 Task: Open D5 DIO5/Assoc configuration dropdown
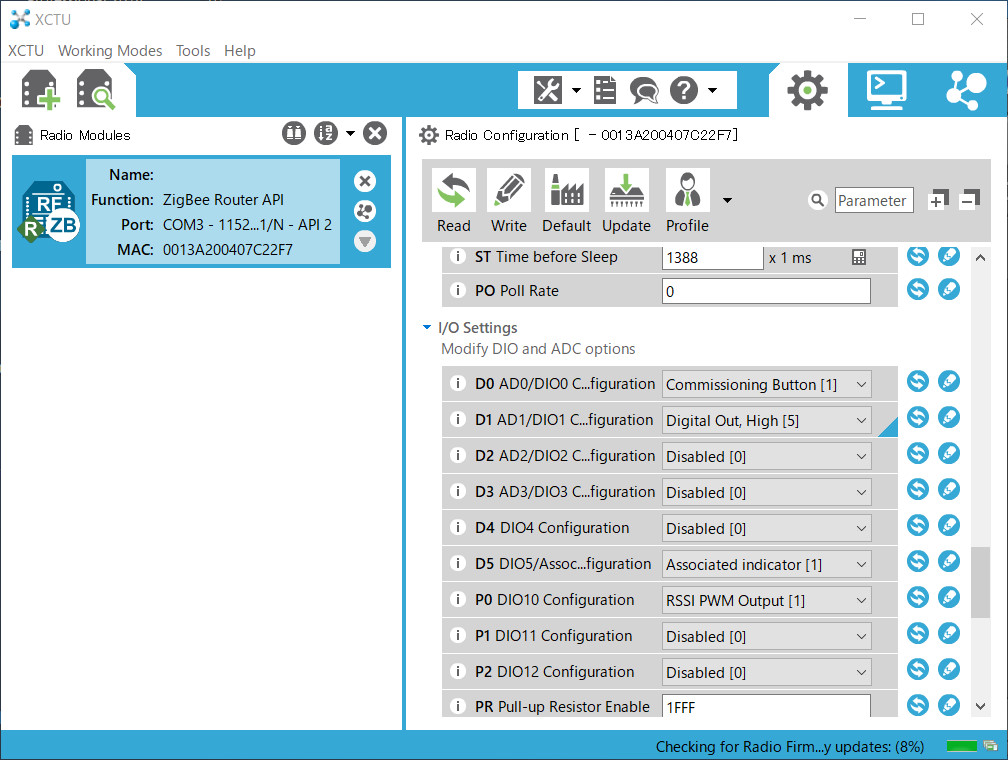point(767,565)
